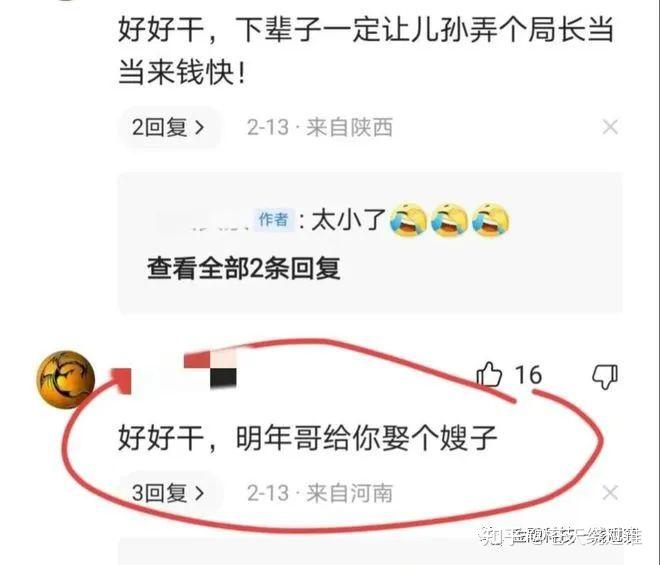Dislike the comment with the thumbs-down icon
The height and width of the screenshot is (565, 660).
pos(605,376)
